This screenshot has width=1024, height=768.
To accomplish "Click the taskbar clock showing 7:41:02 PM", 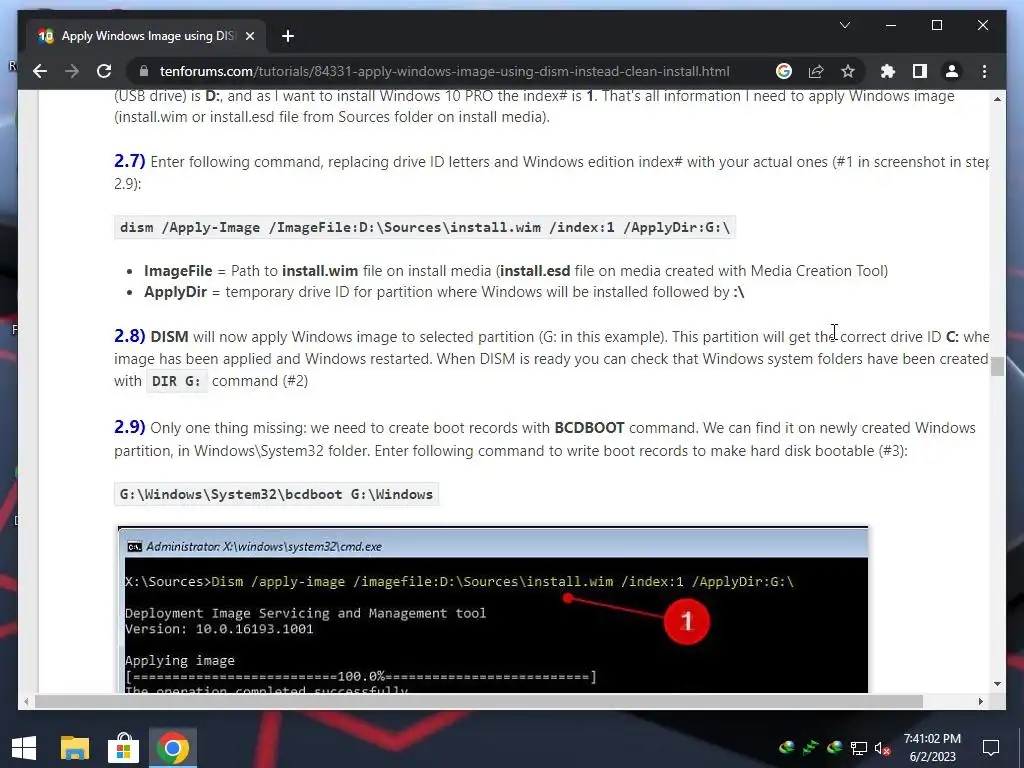I will point(932,748).
